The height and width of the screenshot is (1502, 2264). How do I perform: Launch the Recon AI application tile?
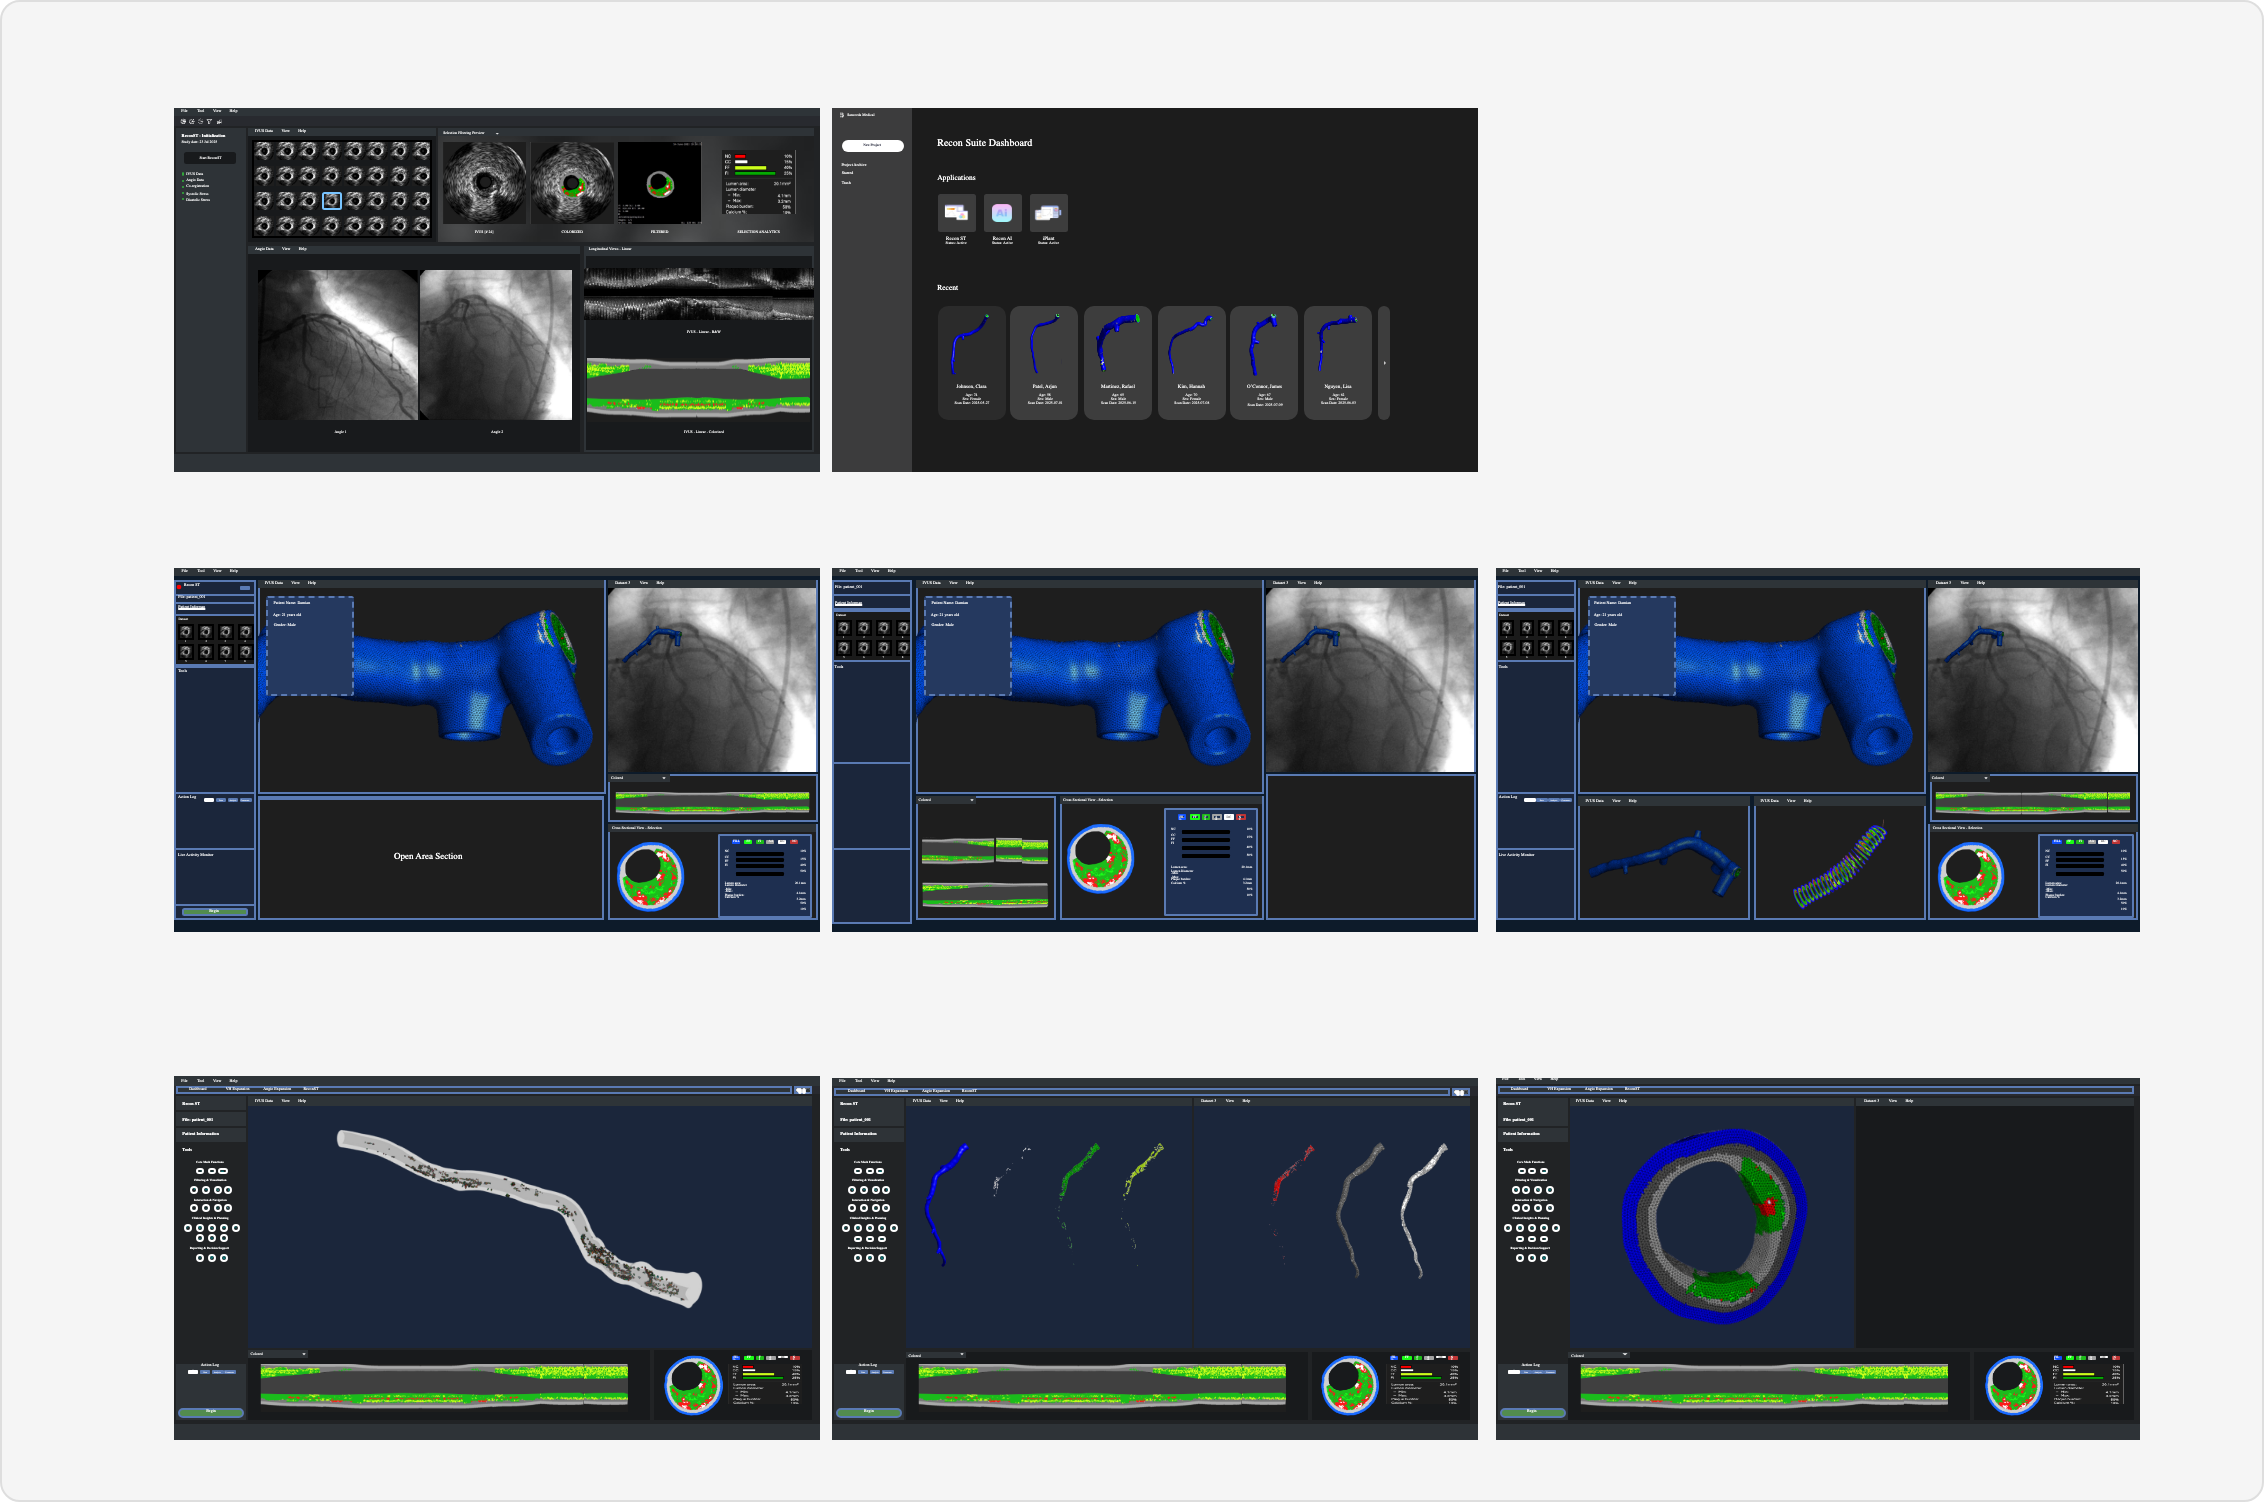(1002, 213)
